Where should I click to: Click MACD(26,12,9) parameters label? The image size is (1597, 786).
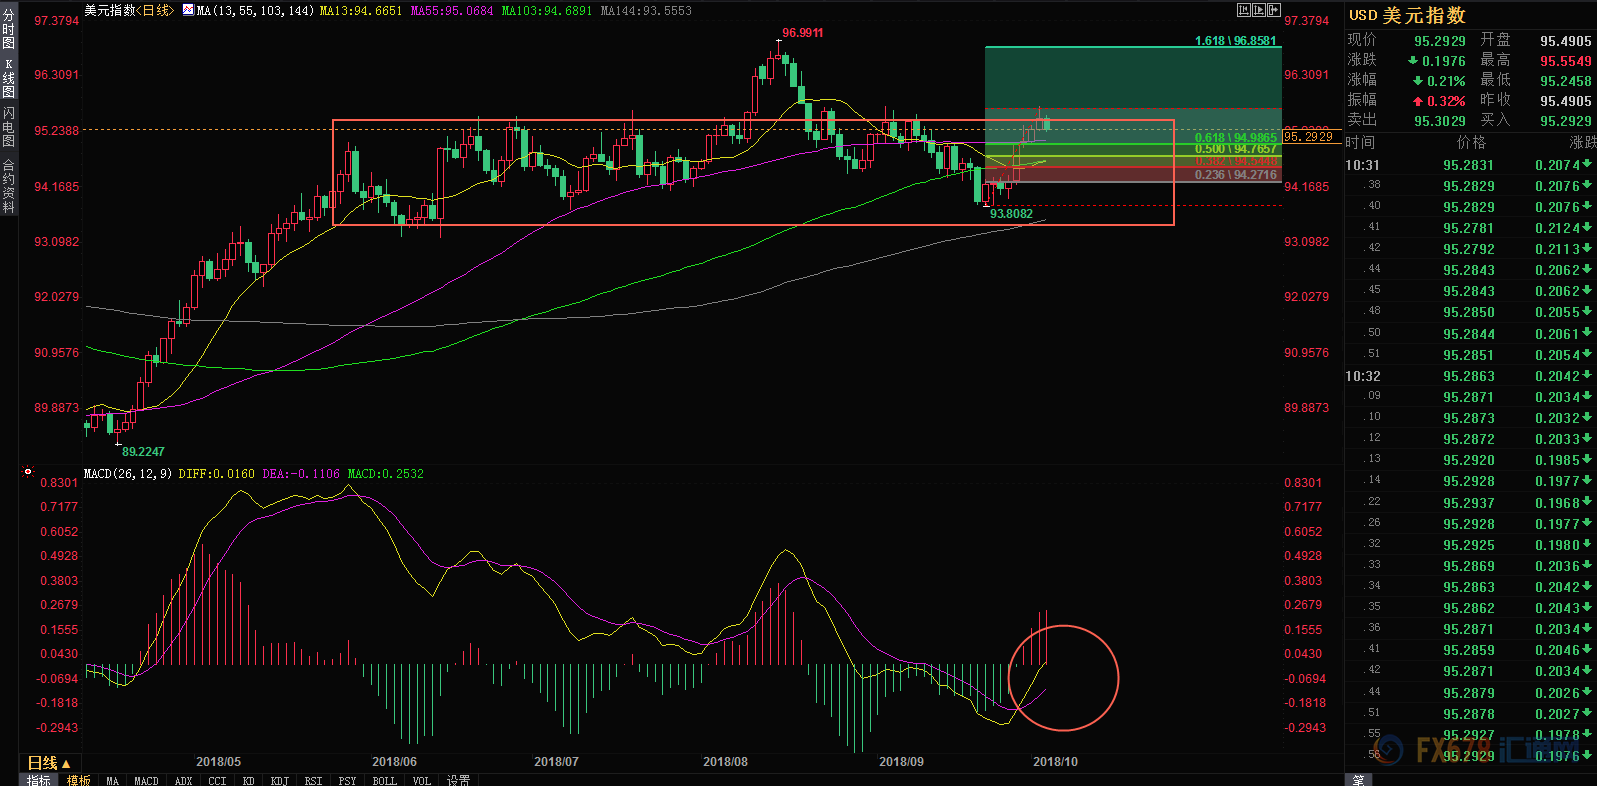127,474
